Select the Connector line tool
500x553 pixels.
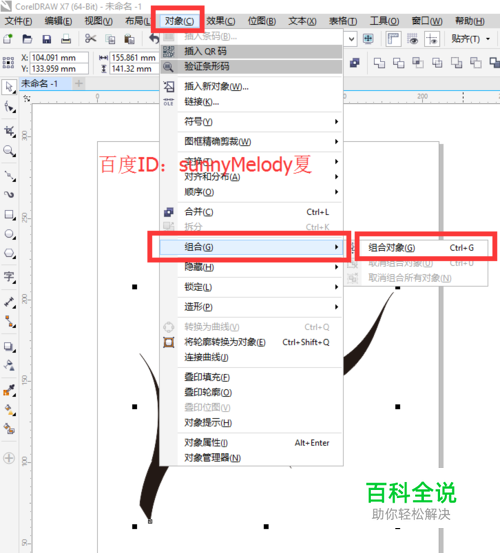pyautogui.click(x=9, y=322)
